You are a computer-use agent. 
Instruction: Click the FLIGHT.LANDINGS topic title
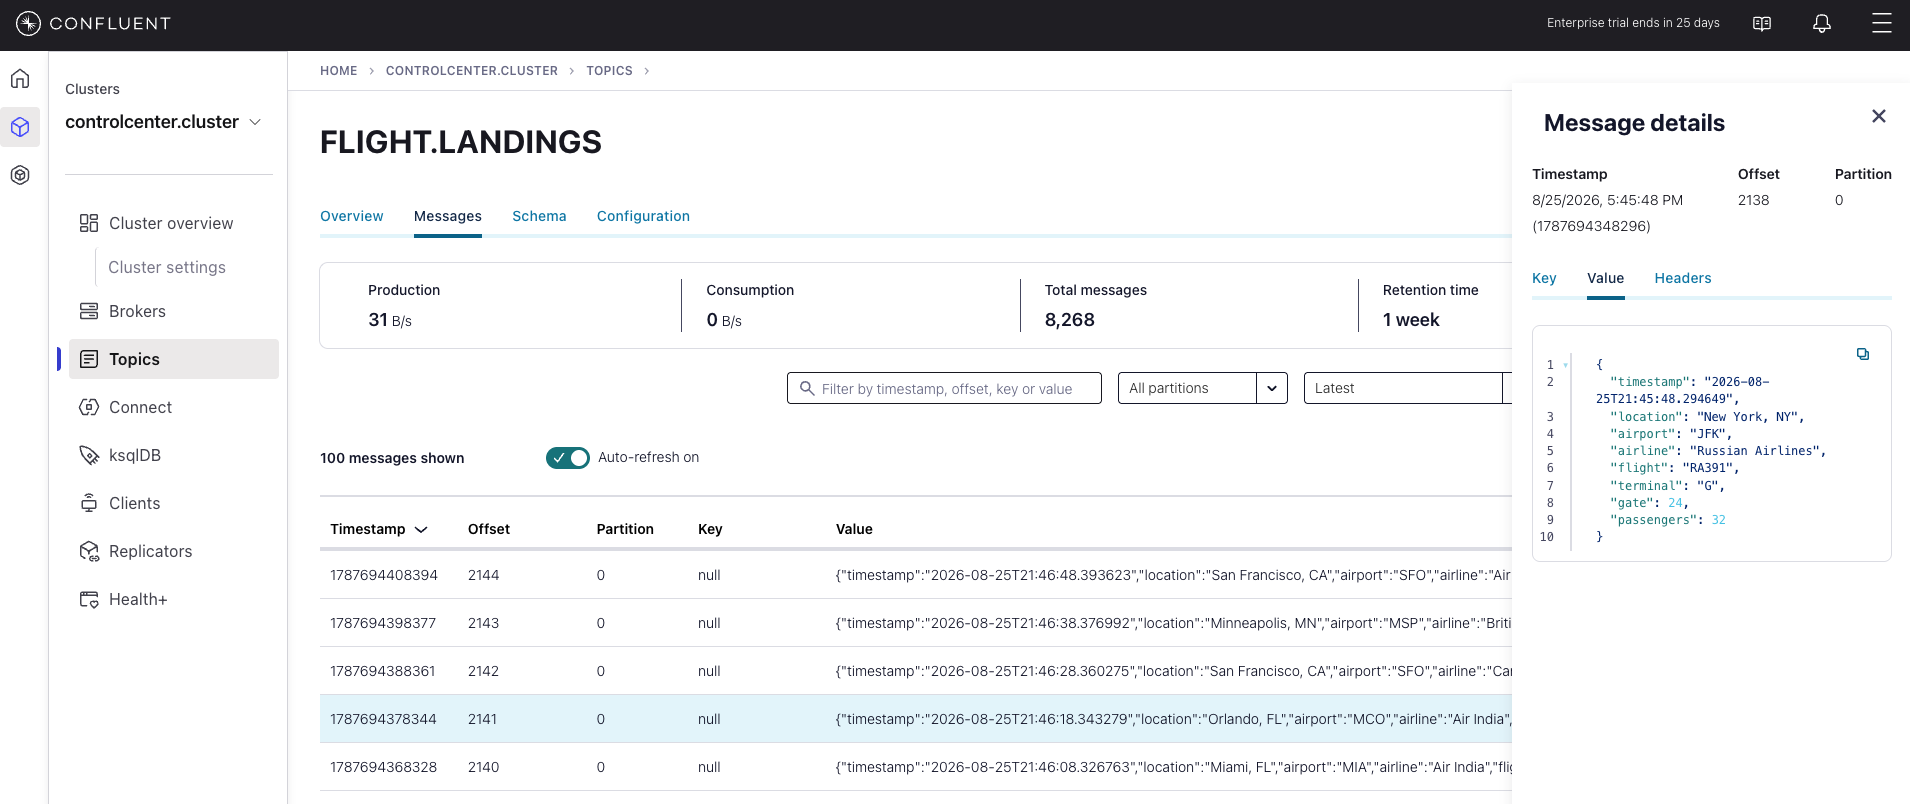[461, 142]
